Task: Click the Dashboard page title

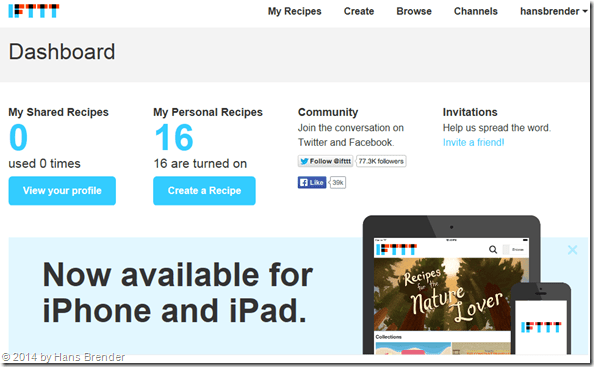Action: point(62,52)
